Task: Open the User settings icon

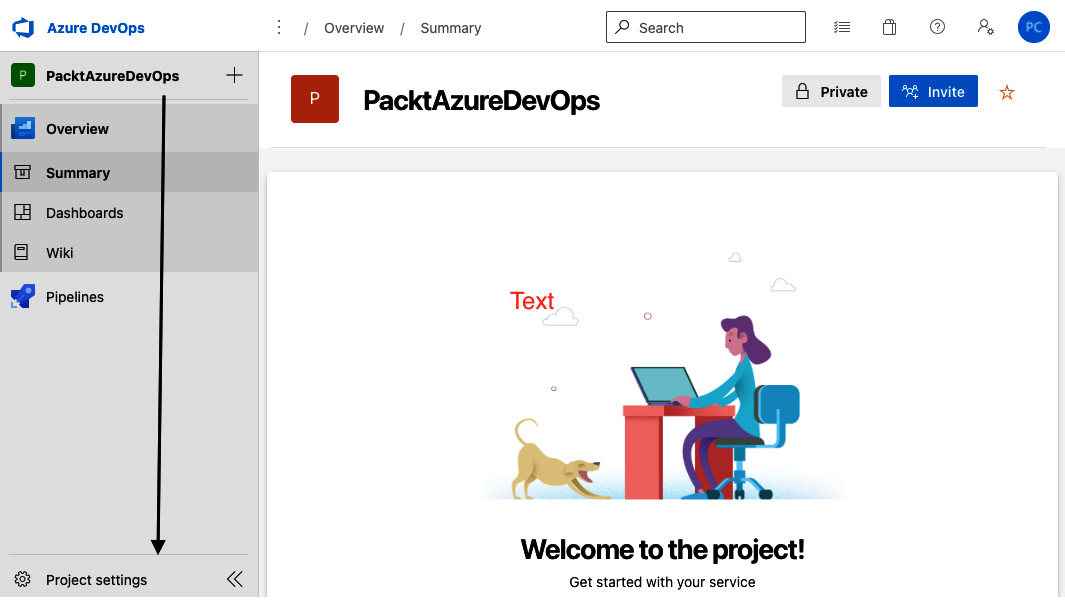Action: click(986, 27)
